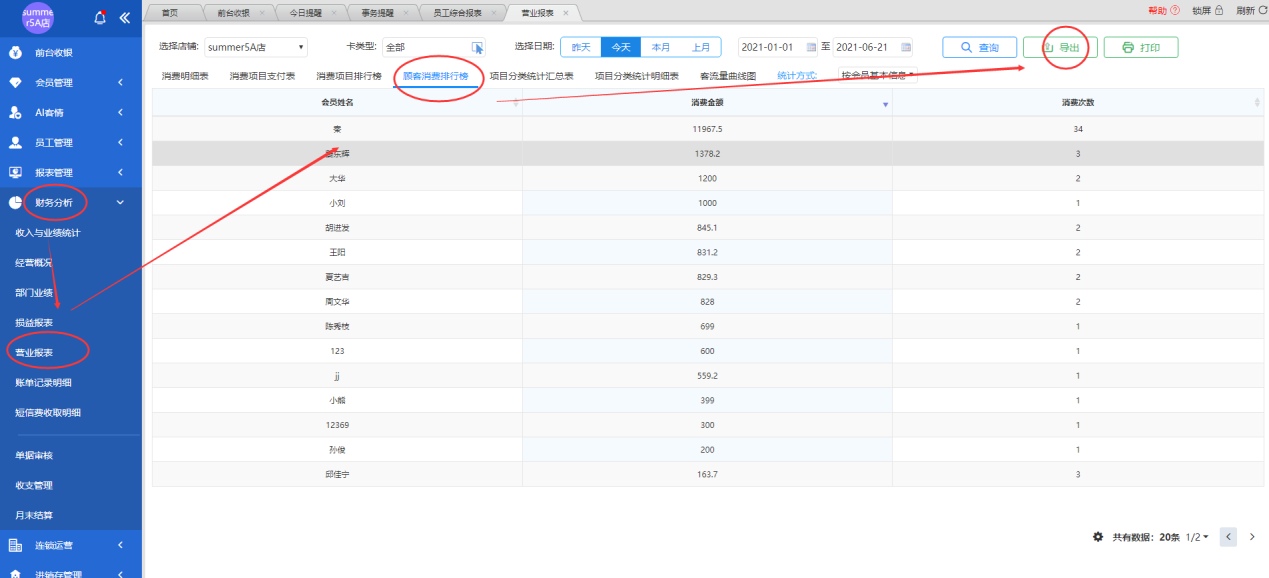Open the 消费明细表 sub-tab
1269x578 pixels.
coord(184,76)
